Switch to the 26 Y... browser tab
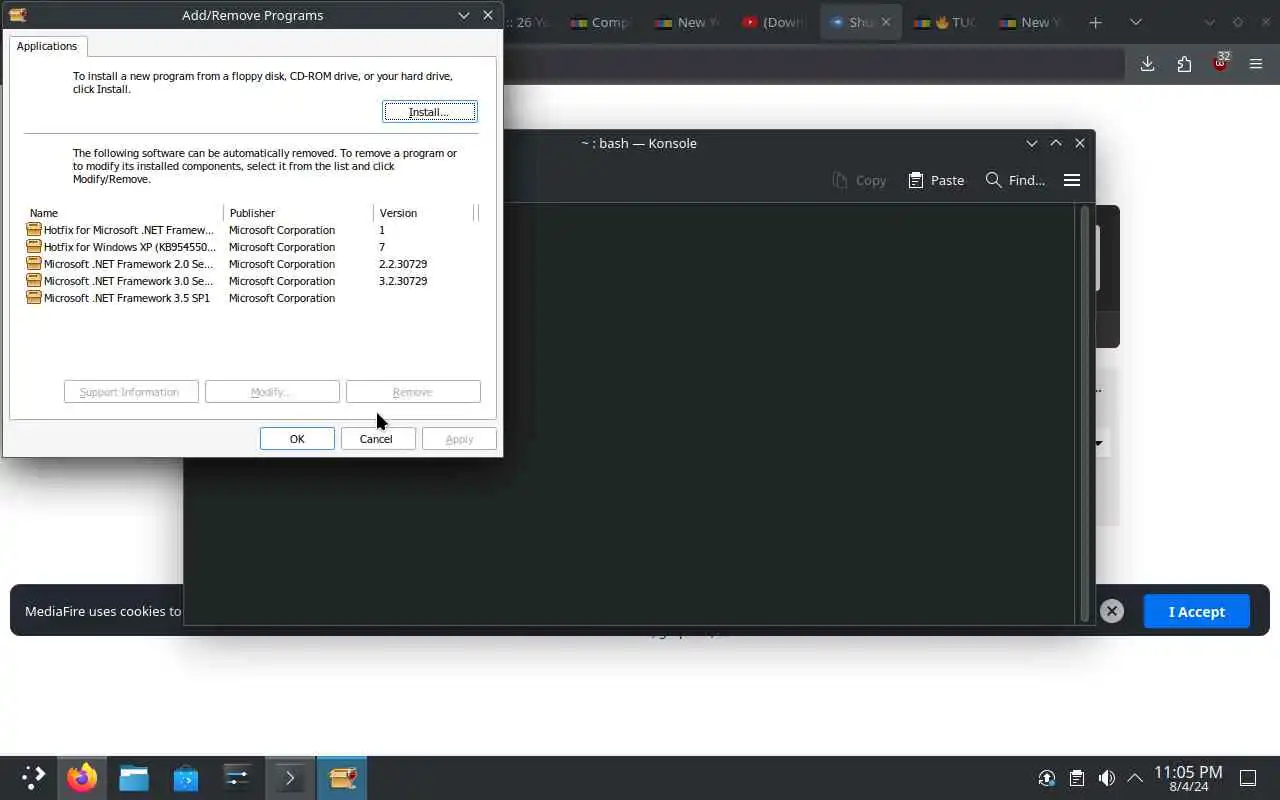This screenshot has height=800, width=1280. click(x=527, y=22)
